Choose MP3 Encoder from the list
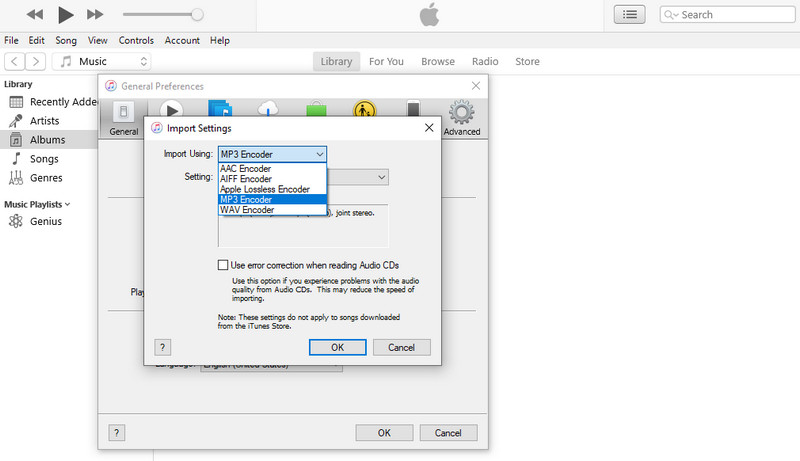 coord(272,199)
